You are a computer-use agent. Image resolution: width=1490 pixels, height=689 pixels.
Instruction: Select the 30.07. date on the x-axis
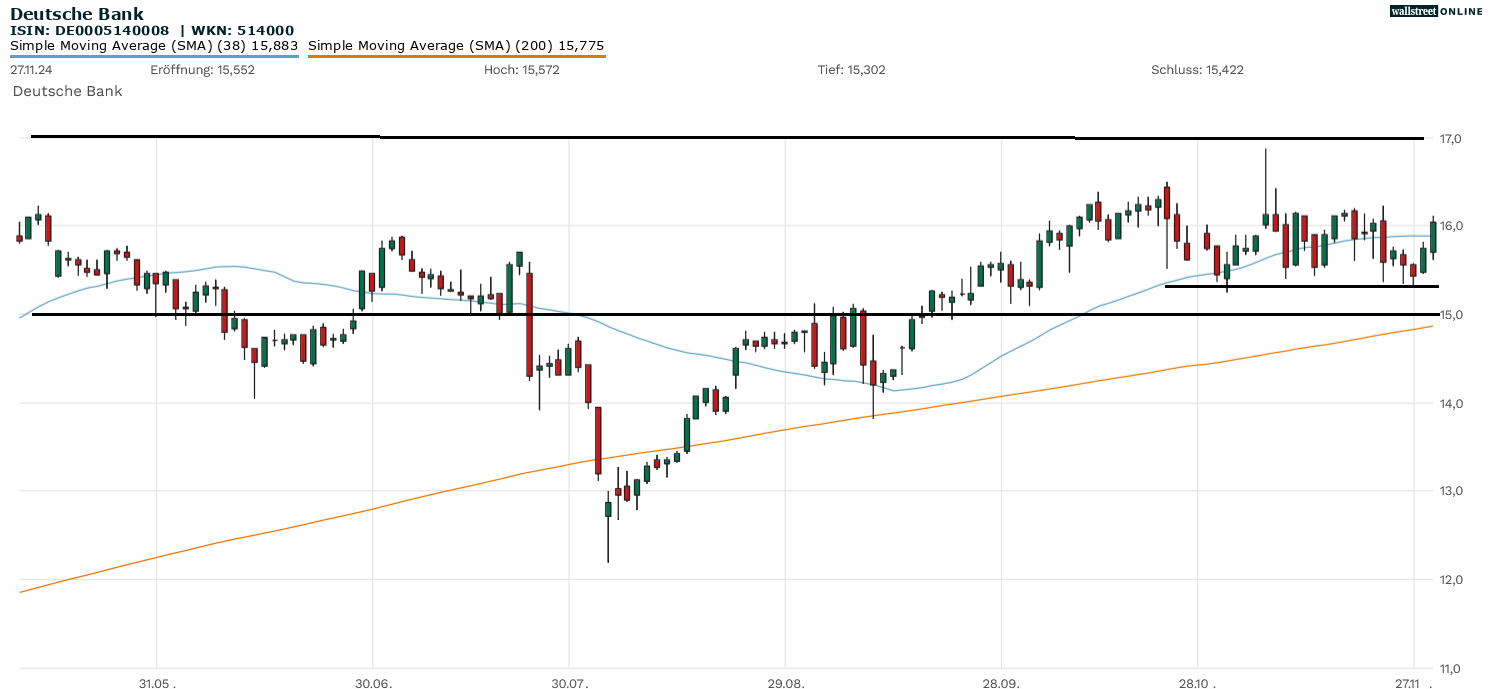click(568, 684)
